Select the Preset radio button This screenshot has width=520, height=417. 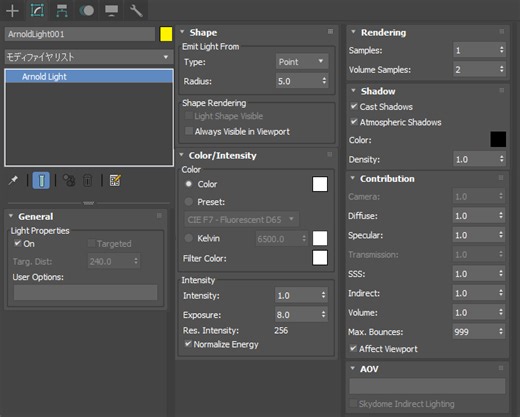coord(189,202)
